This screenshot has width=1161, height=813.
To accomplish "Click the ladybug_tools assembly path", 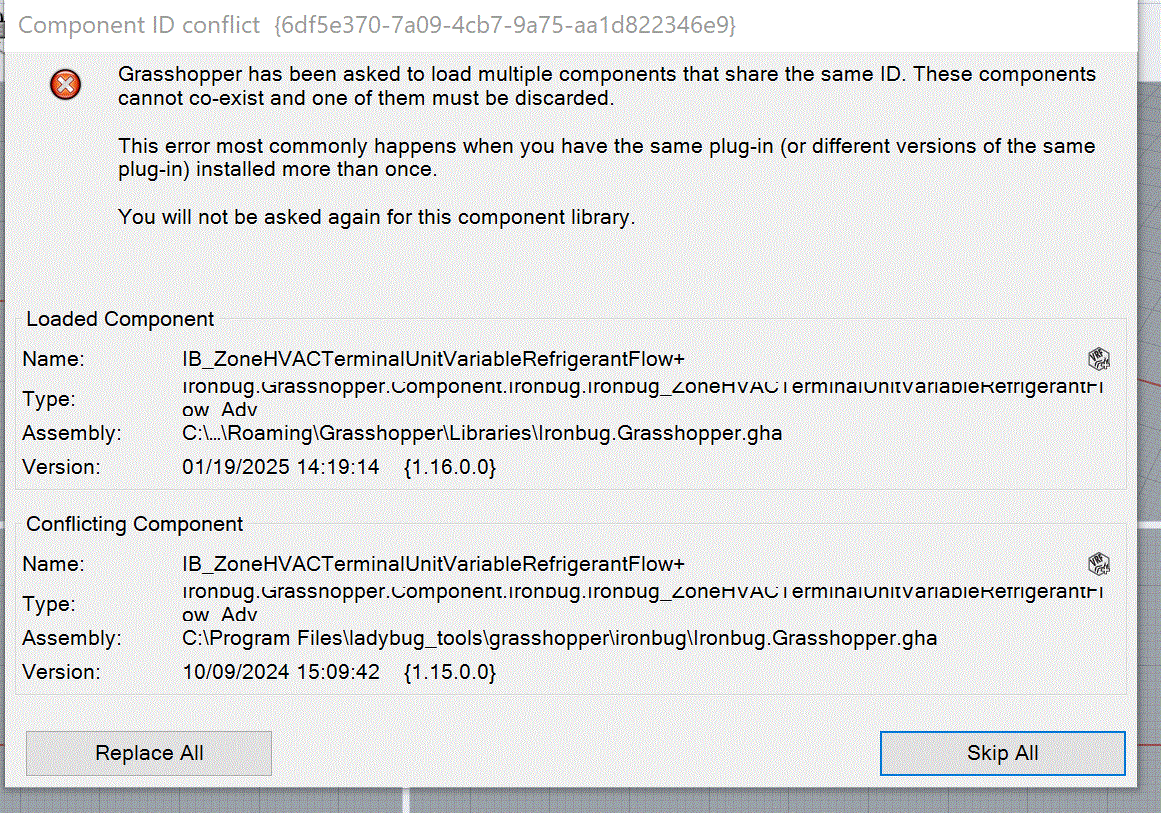I will pyautogui.click(x=560, y=638).
